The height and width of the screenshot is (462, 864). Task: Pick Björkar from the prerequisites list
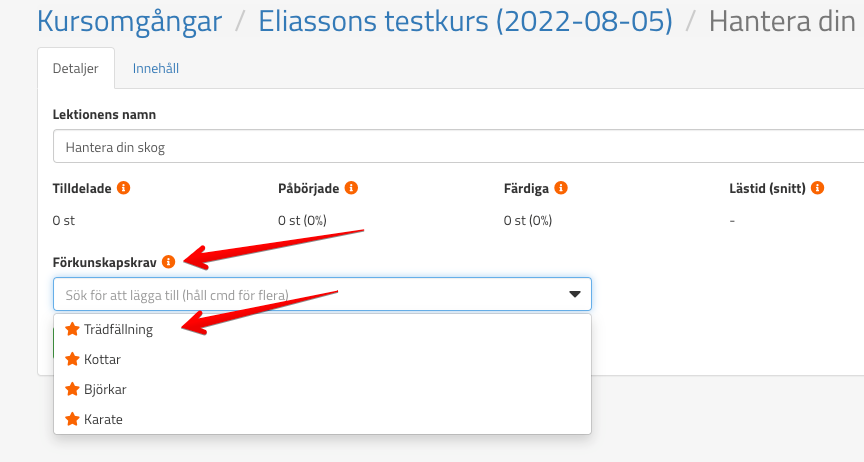pyautogui.click(x=105, y=389)
